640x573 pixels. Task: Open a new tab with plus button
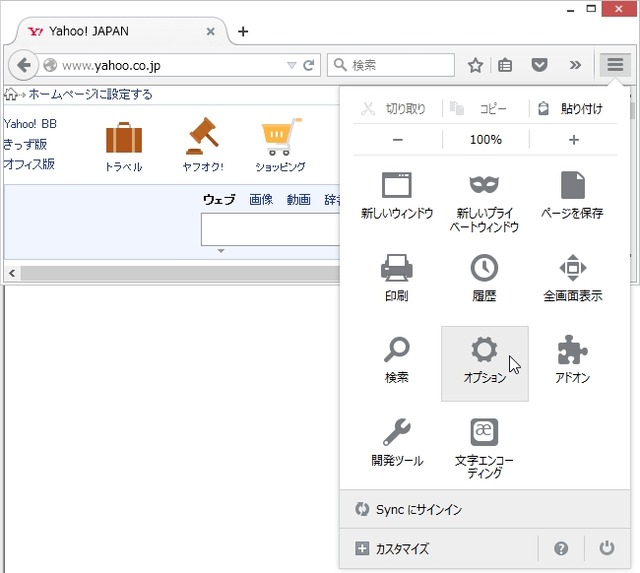[x=243, y=31]
